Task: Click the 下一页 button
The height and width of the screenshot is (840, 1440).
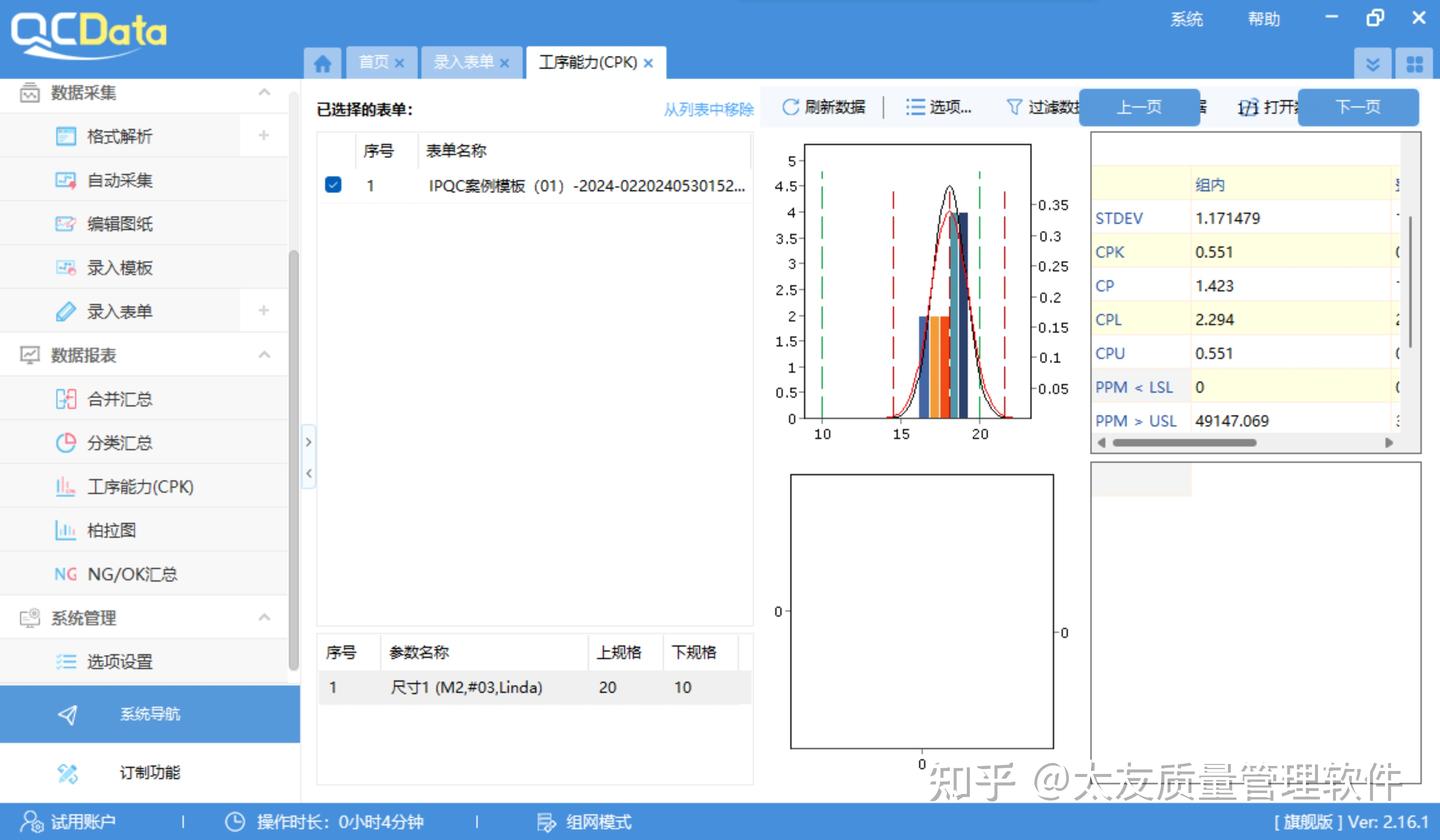Action: click(x=1358, y=107)
